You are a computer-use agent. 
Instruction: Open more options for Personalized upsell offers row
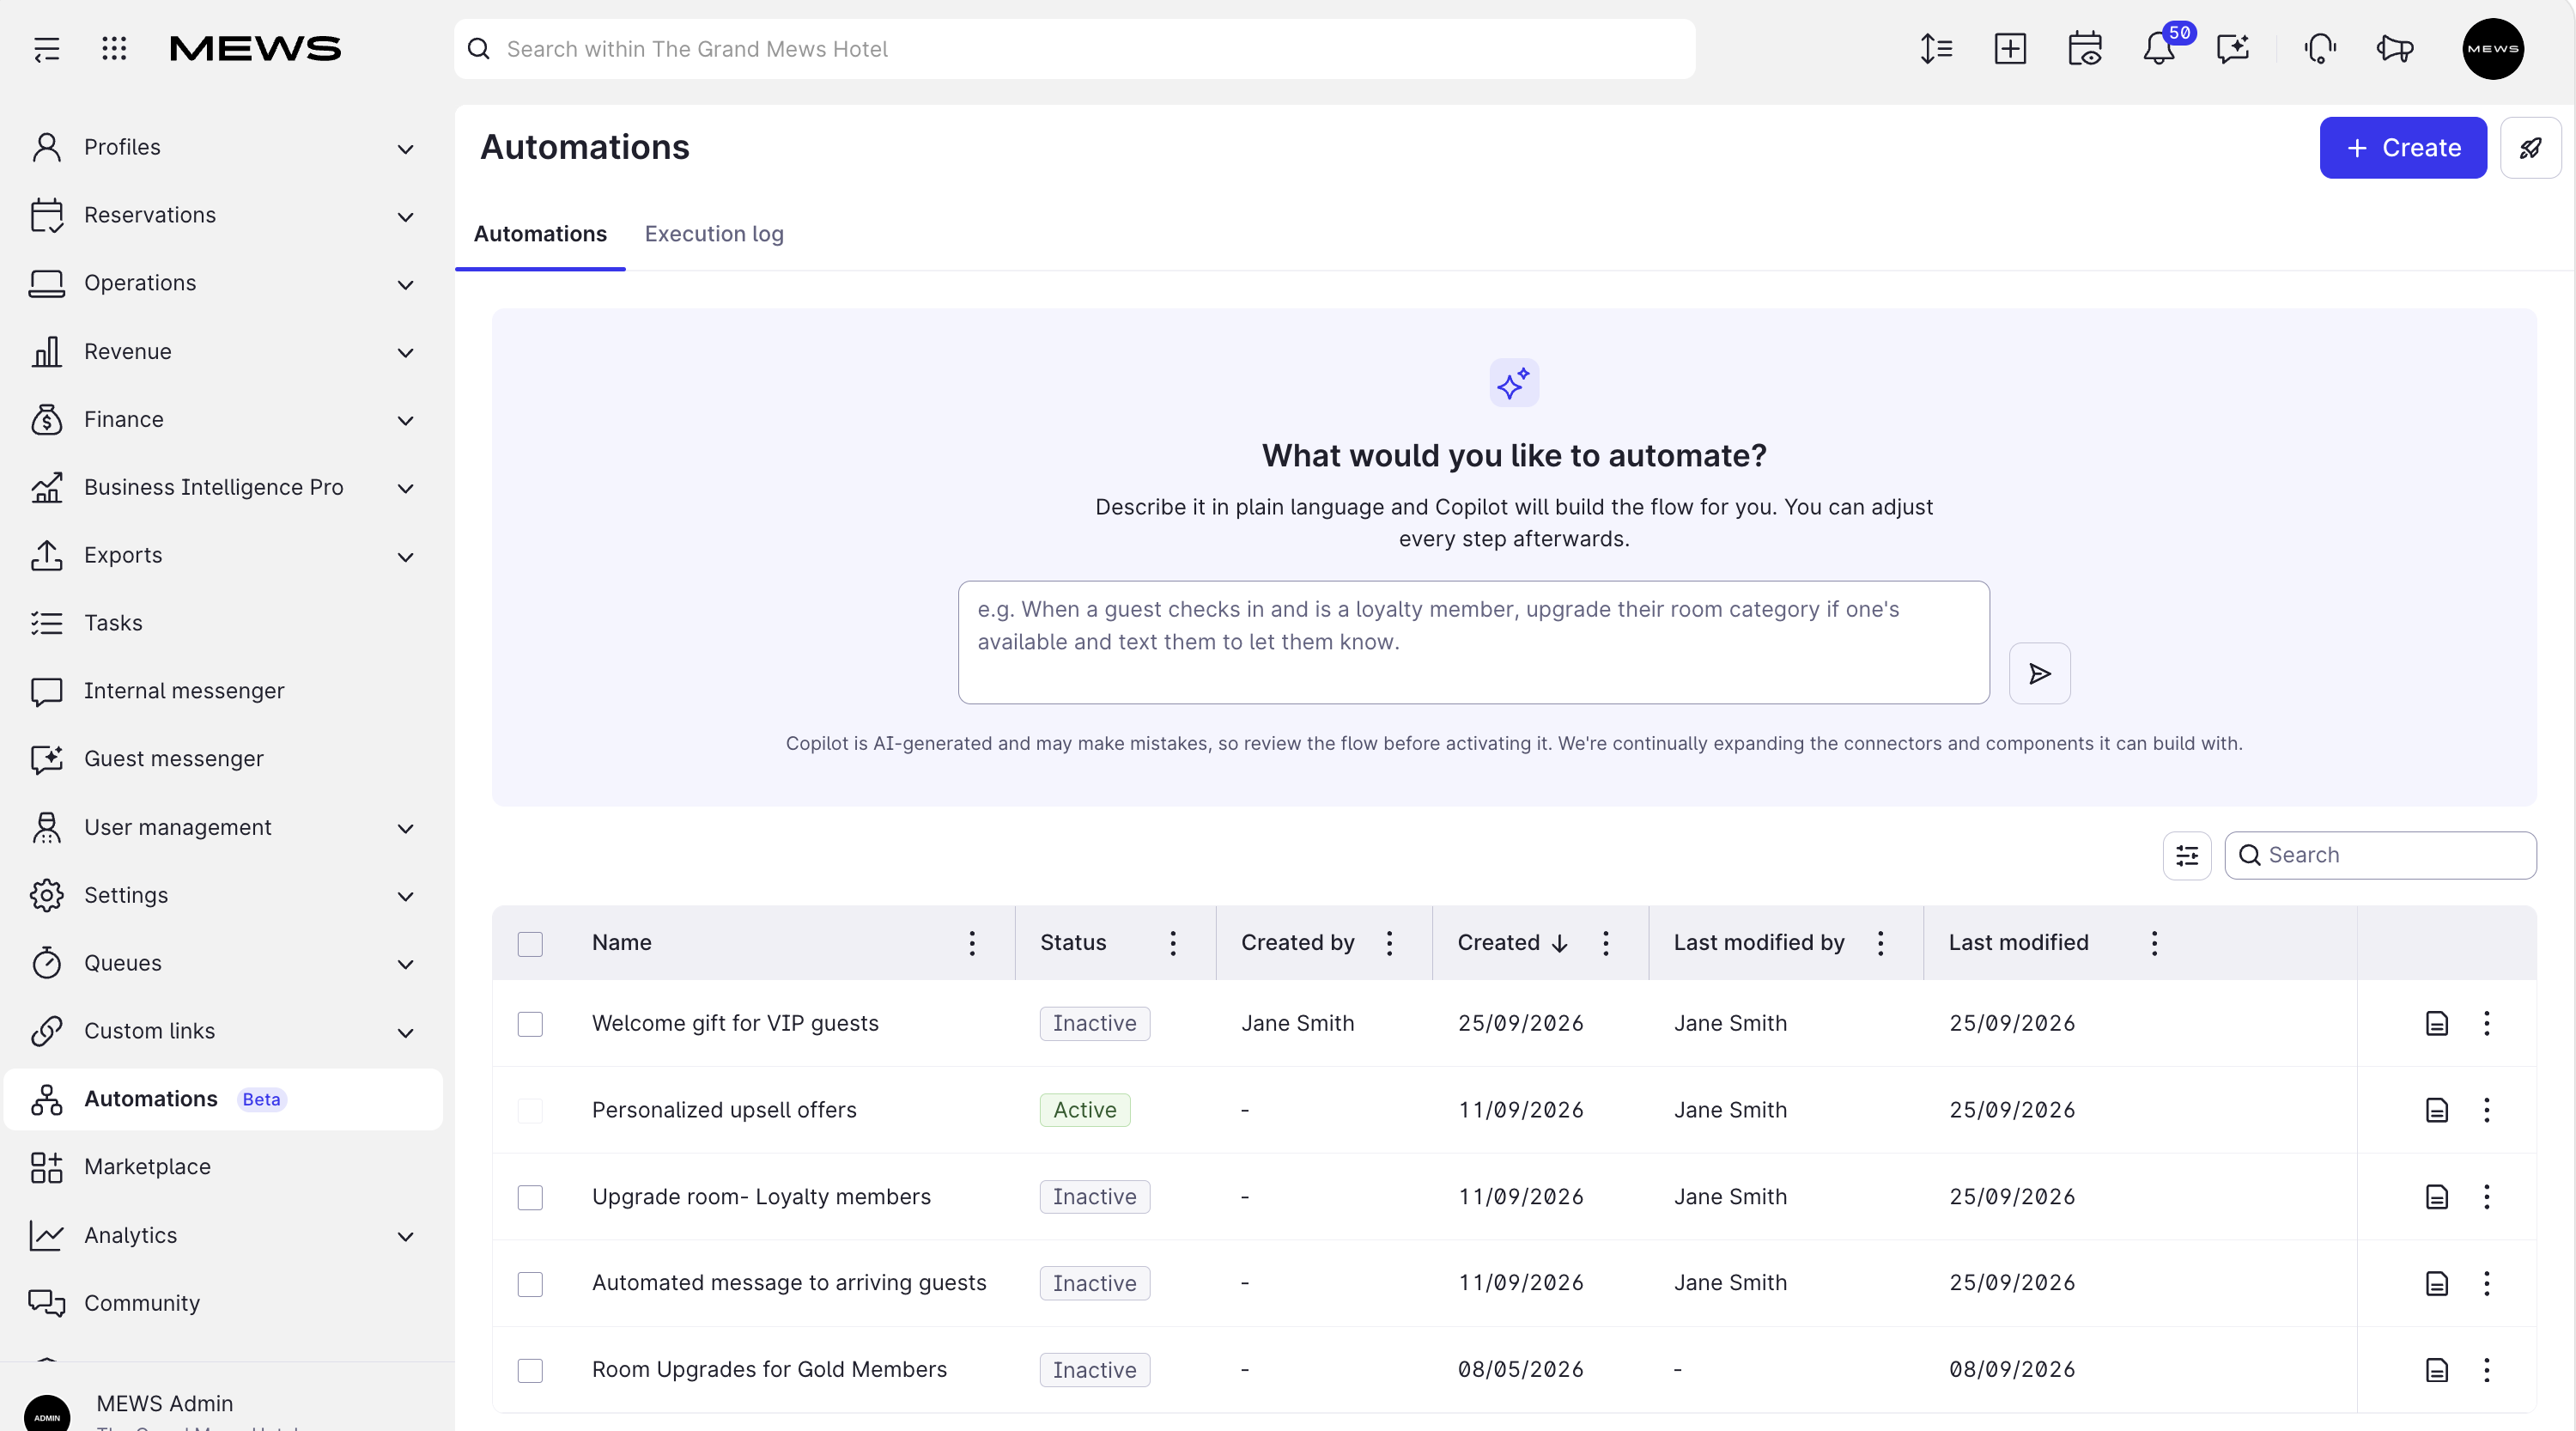(x=2487, y=1110)
